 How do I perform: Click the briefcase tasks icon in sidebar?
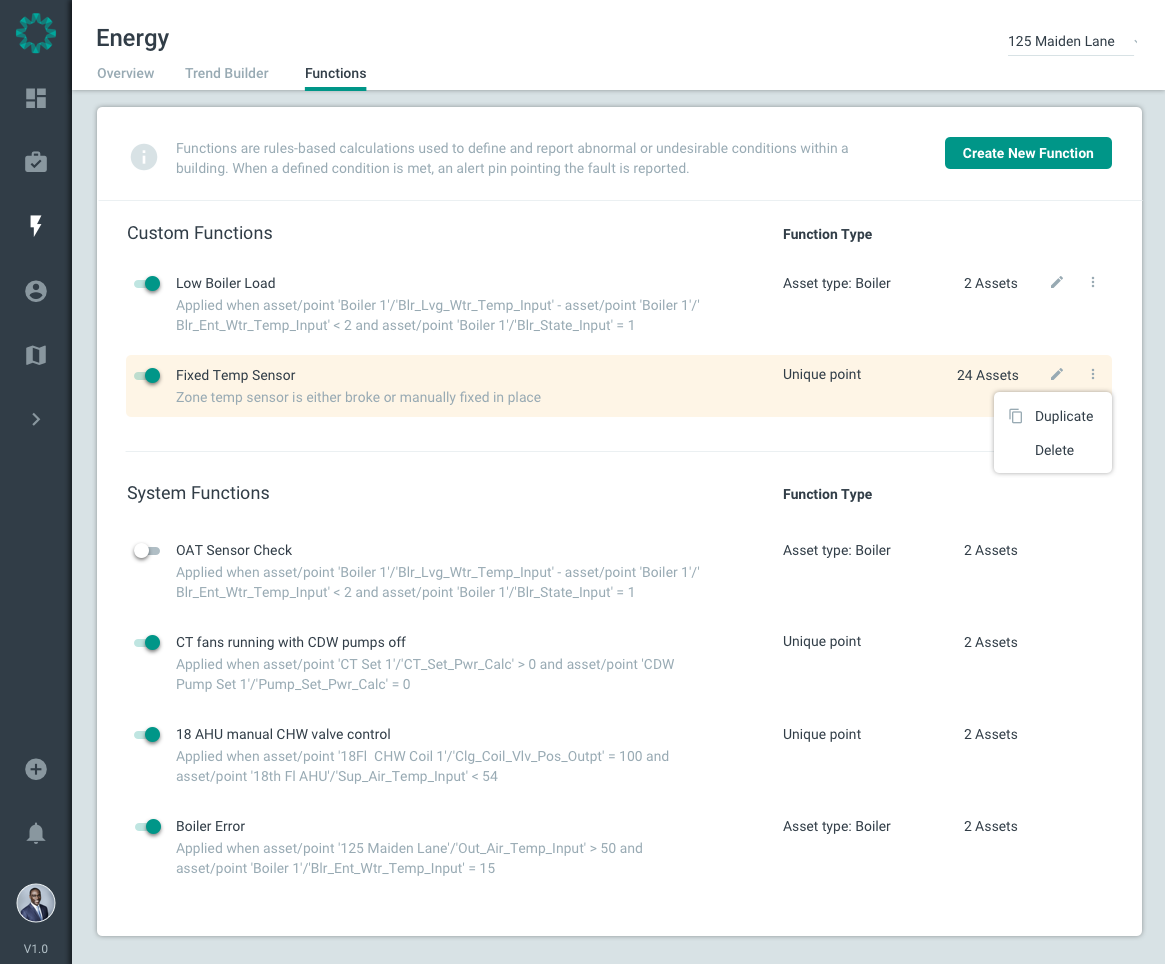point(36,162)
